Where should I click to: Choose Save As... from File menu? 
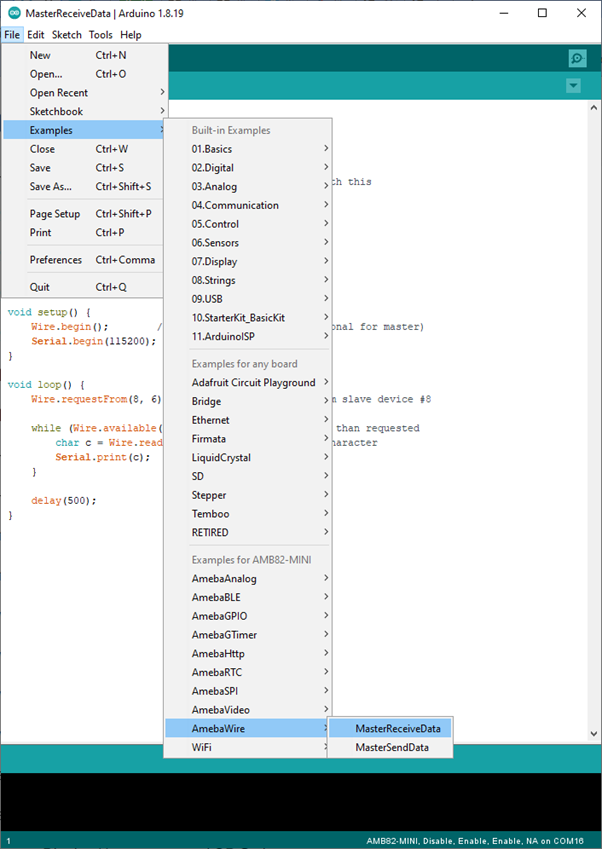pyautogui.click(x=51, y=186)
